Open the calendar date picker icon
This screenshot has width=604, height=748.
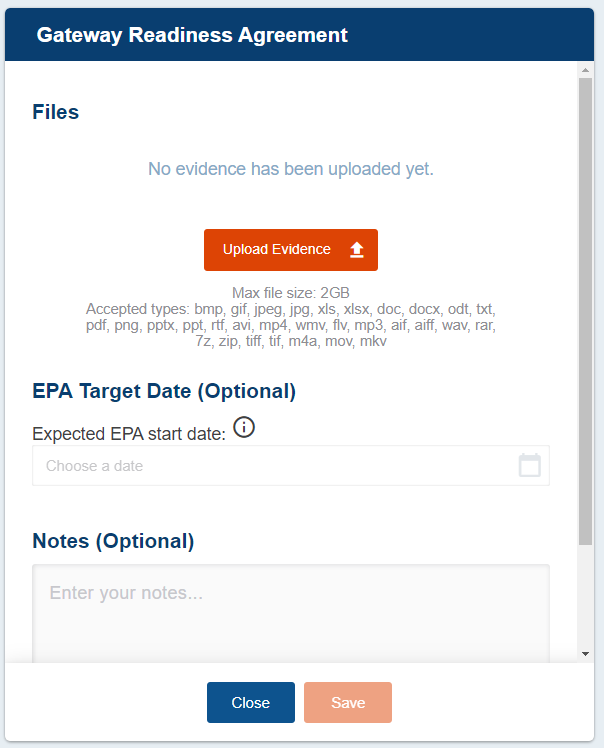[530, 466]
